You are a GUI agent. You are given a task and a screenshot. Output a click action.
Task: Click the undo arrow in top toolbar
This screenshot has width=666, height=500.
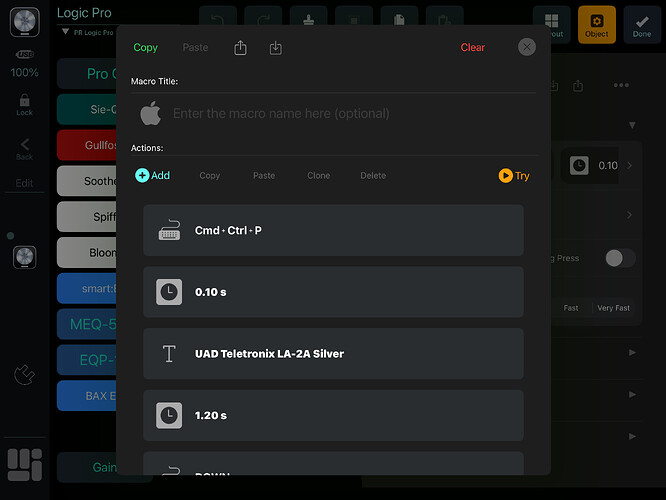(x=218, y=19)
